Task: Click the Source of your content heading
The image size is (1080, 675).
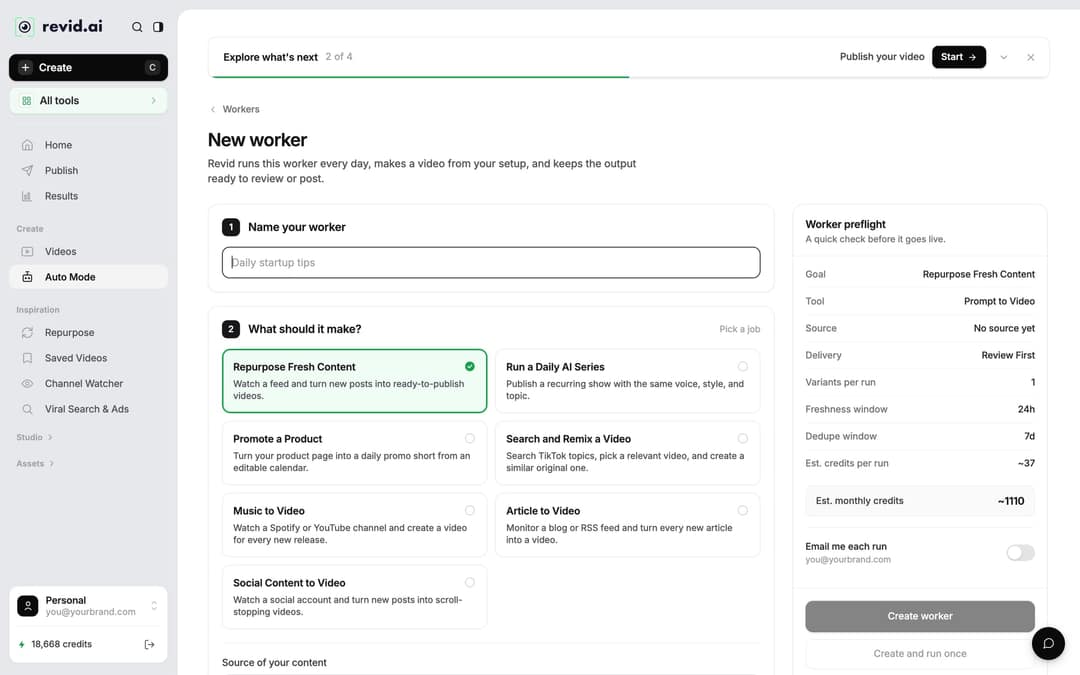Action: 274,663
